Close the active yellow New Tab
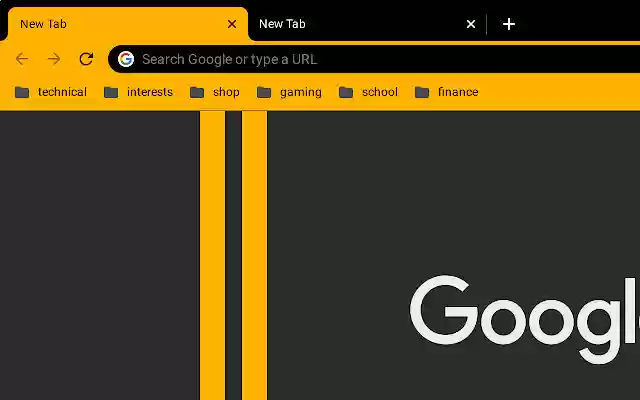 pyautogui.click(x=232, y=24)
